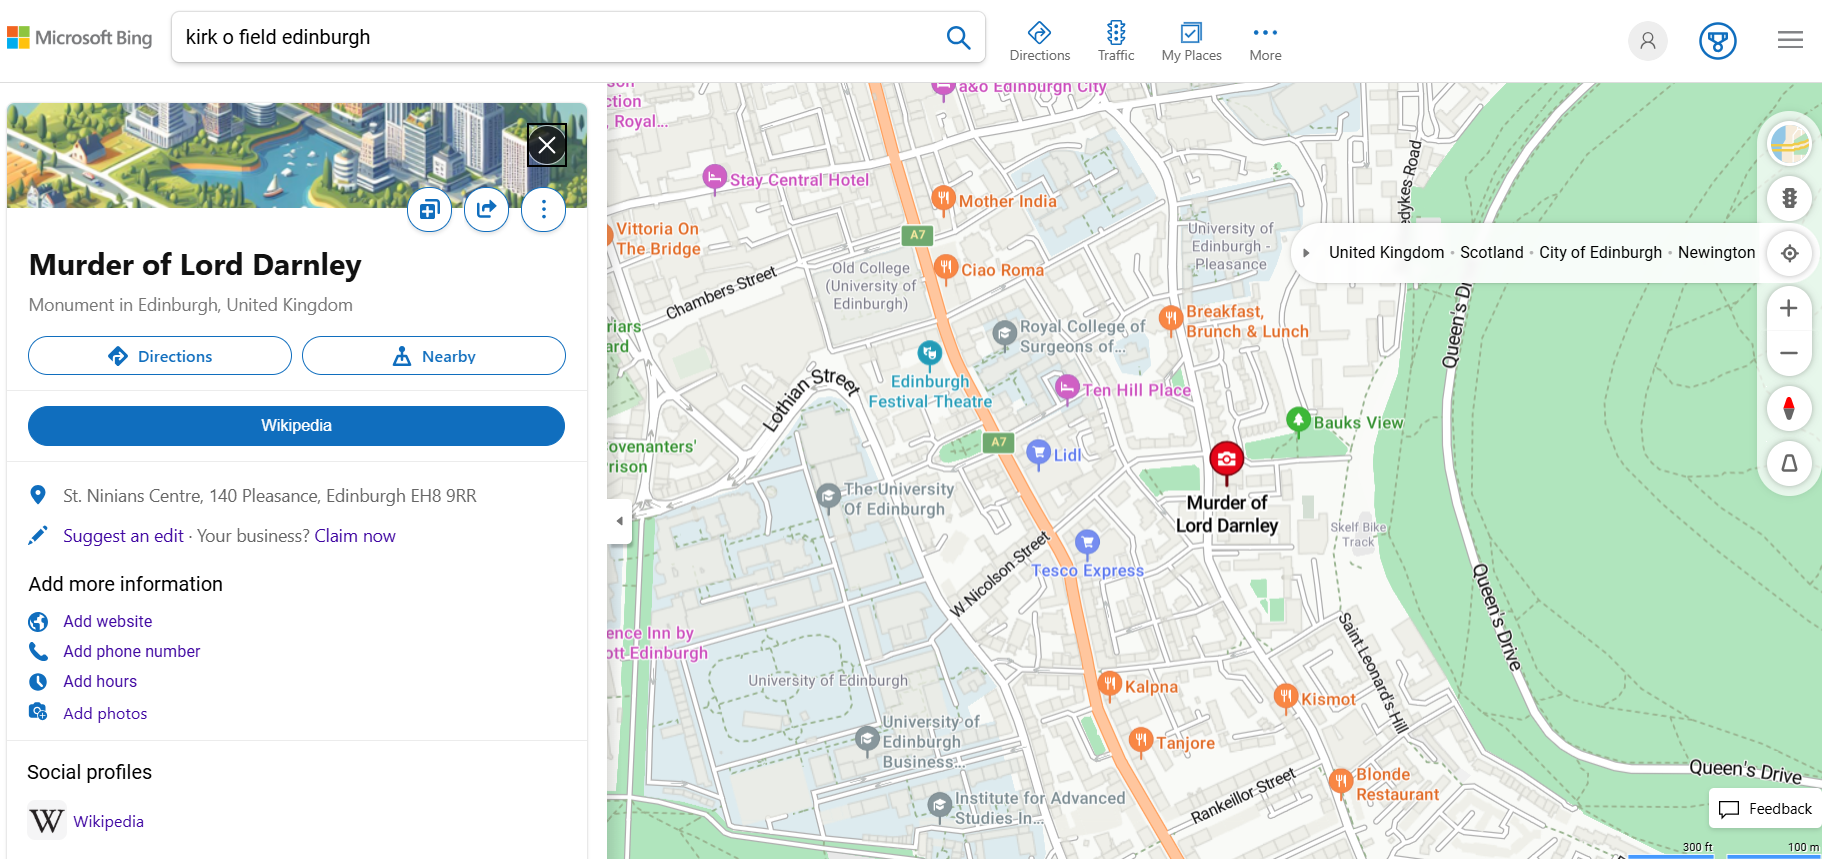This screenshot has height=859, width=1822.
Task: Click the search magnifier icon
Action: (x=958, y=37)
